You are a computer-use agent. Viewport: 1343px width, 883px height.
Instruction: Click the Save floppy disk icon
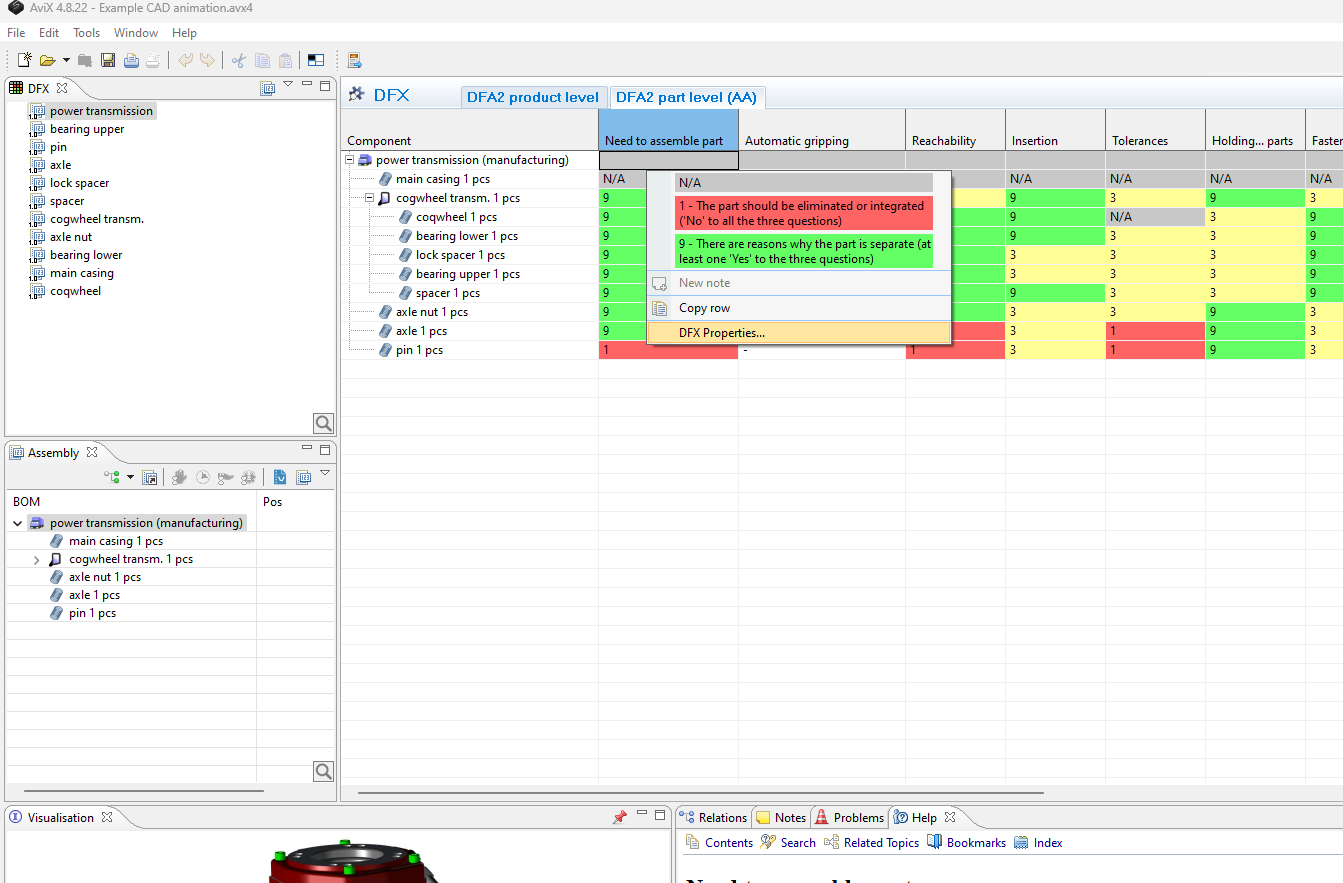point(108,60)
